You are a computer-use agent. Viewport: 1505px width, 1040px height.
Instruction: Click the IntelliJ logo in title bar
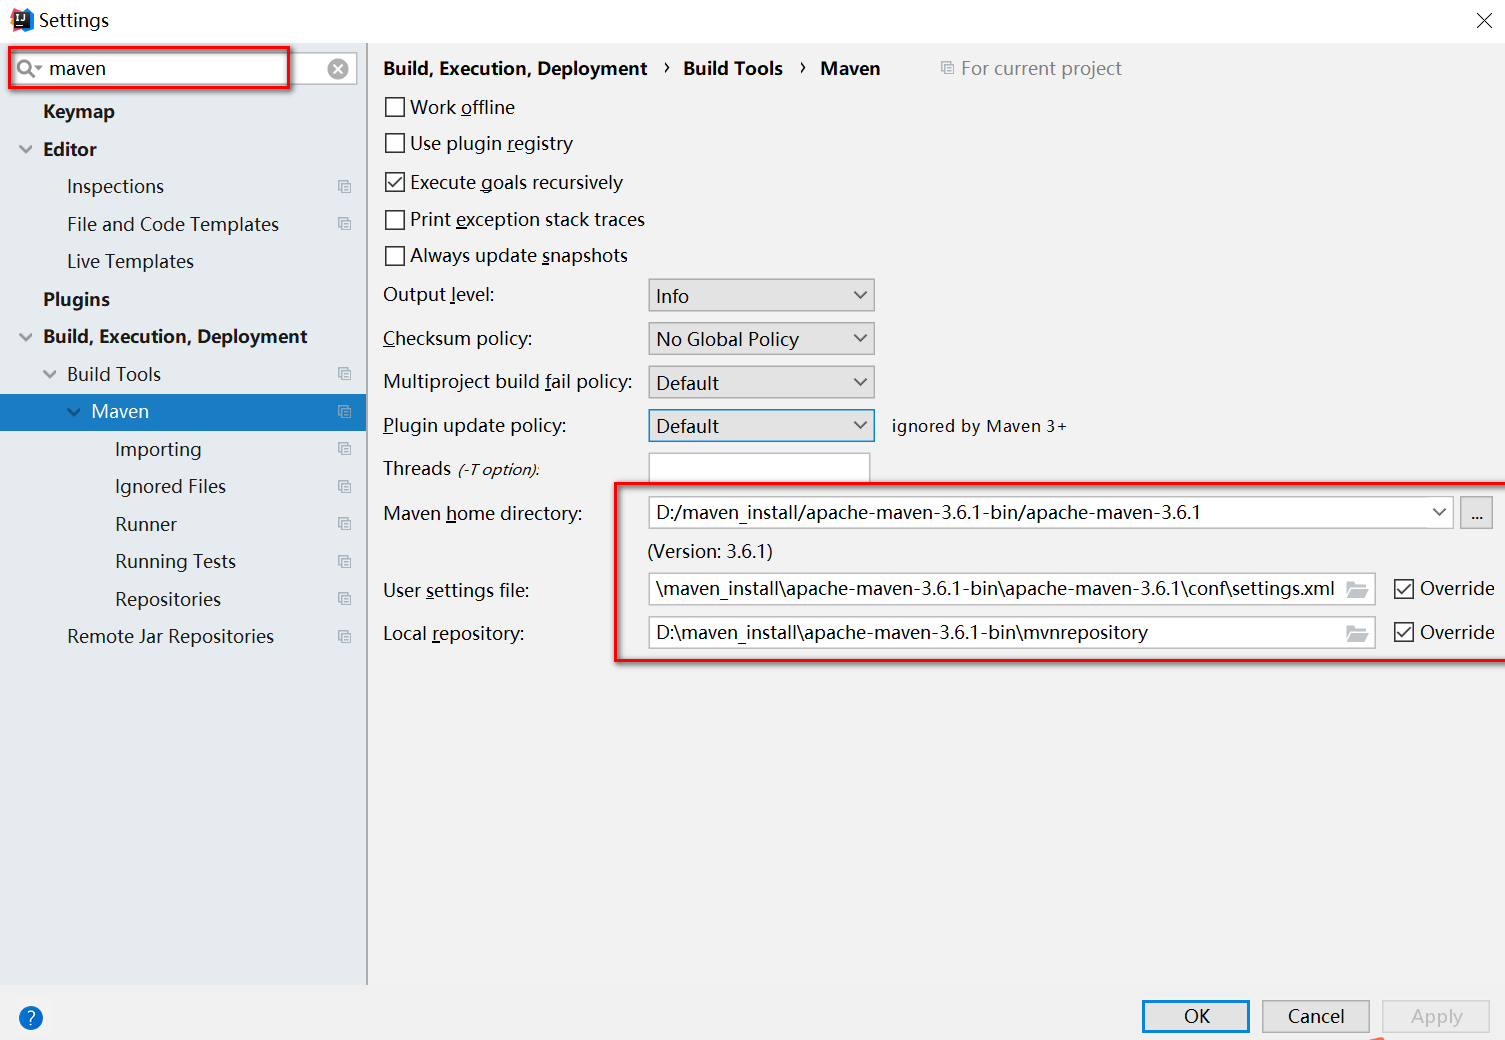coord(21,20)
